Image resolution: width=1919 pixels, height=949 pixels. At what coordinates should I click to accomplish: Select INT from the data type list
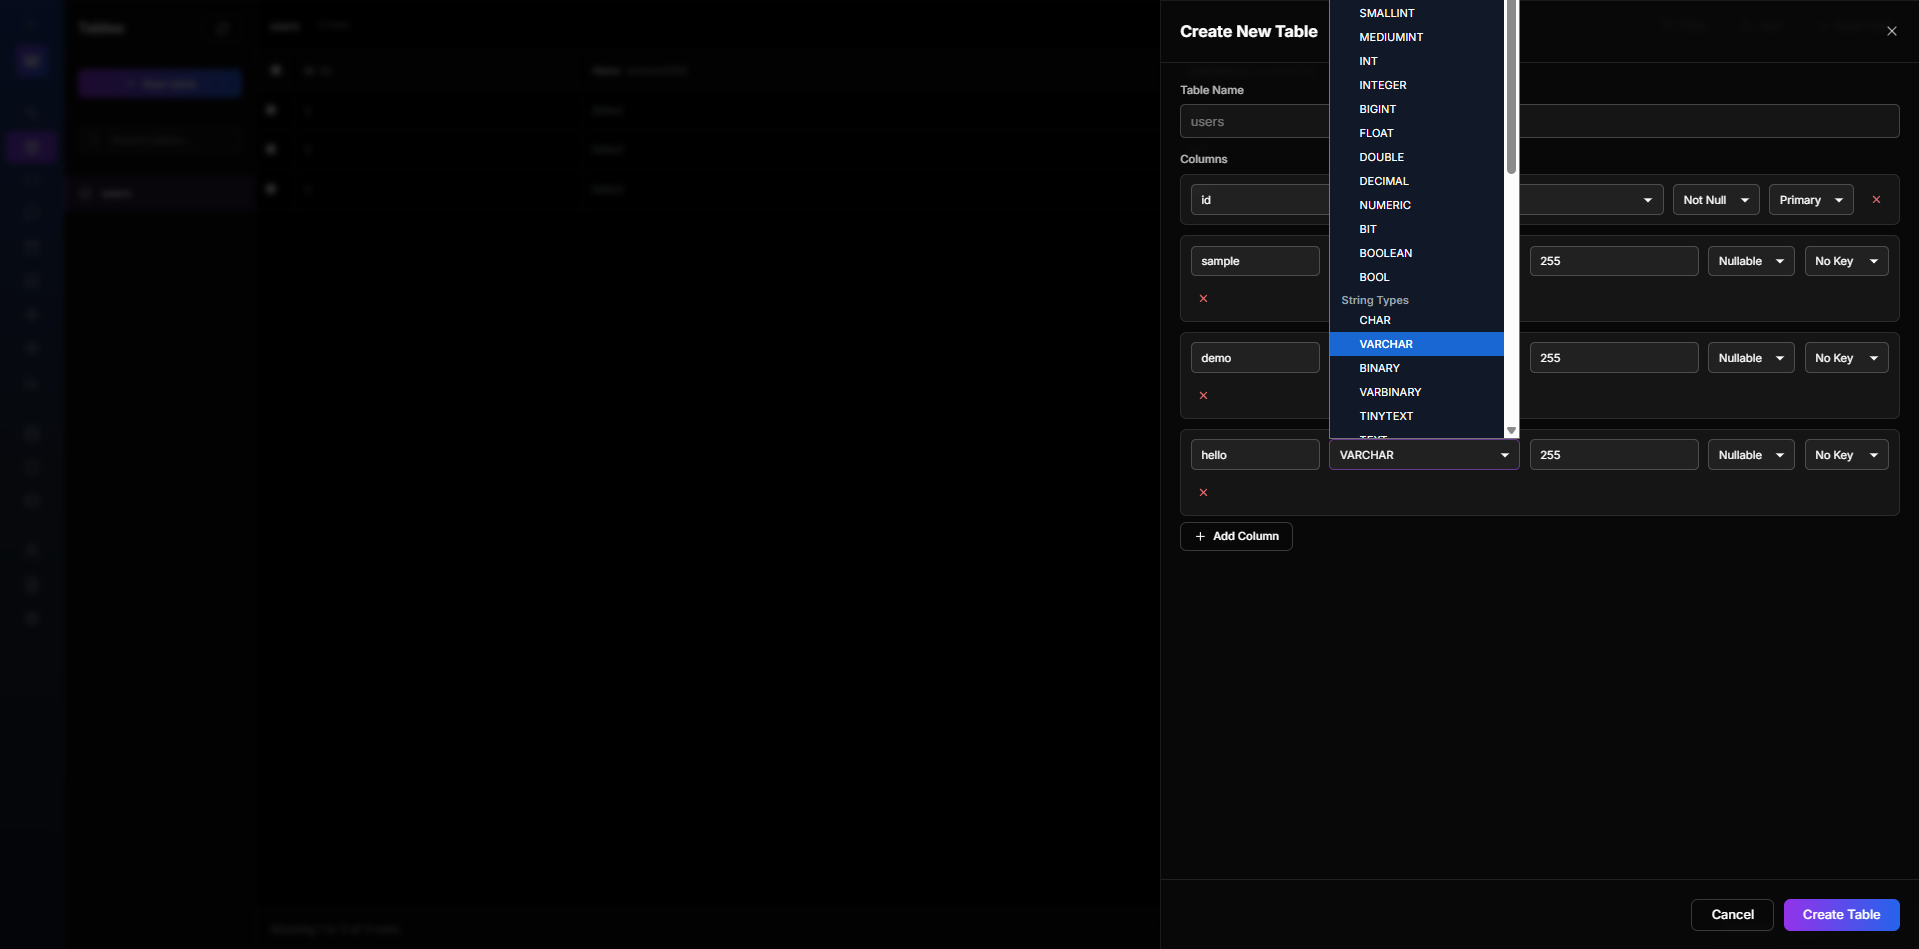click(1368, 61)
